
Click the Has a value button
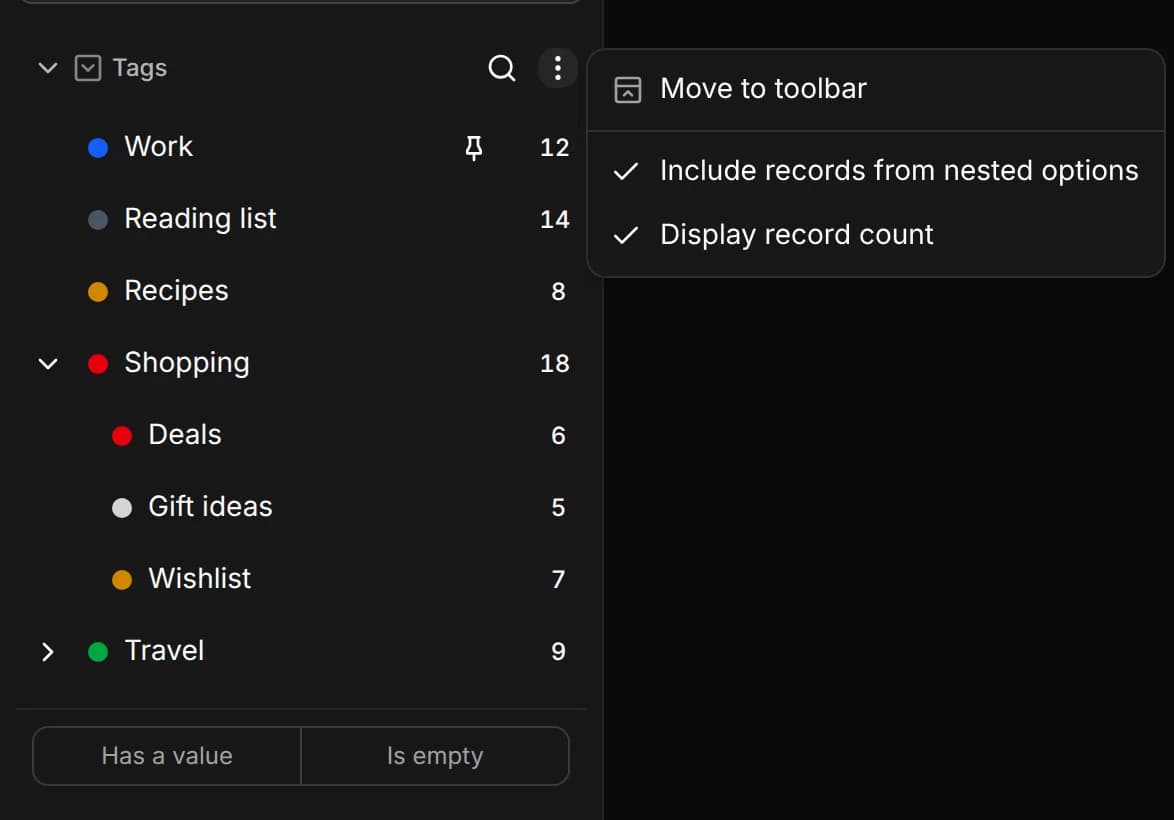pos(167,756)
